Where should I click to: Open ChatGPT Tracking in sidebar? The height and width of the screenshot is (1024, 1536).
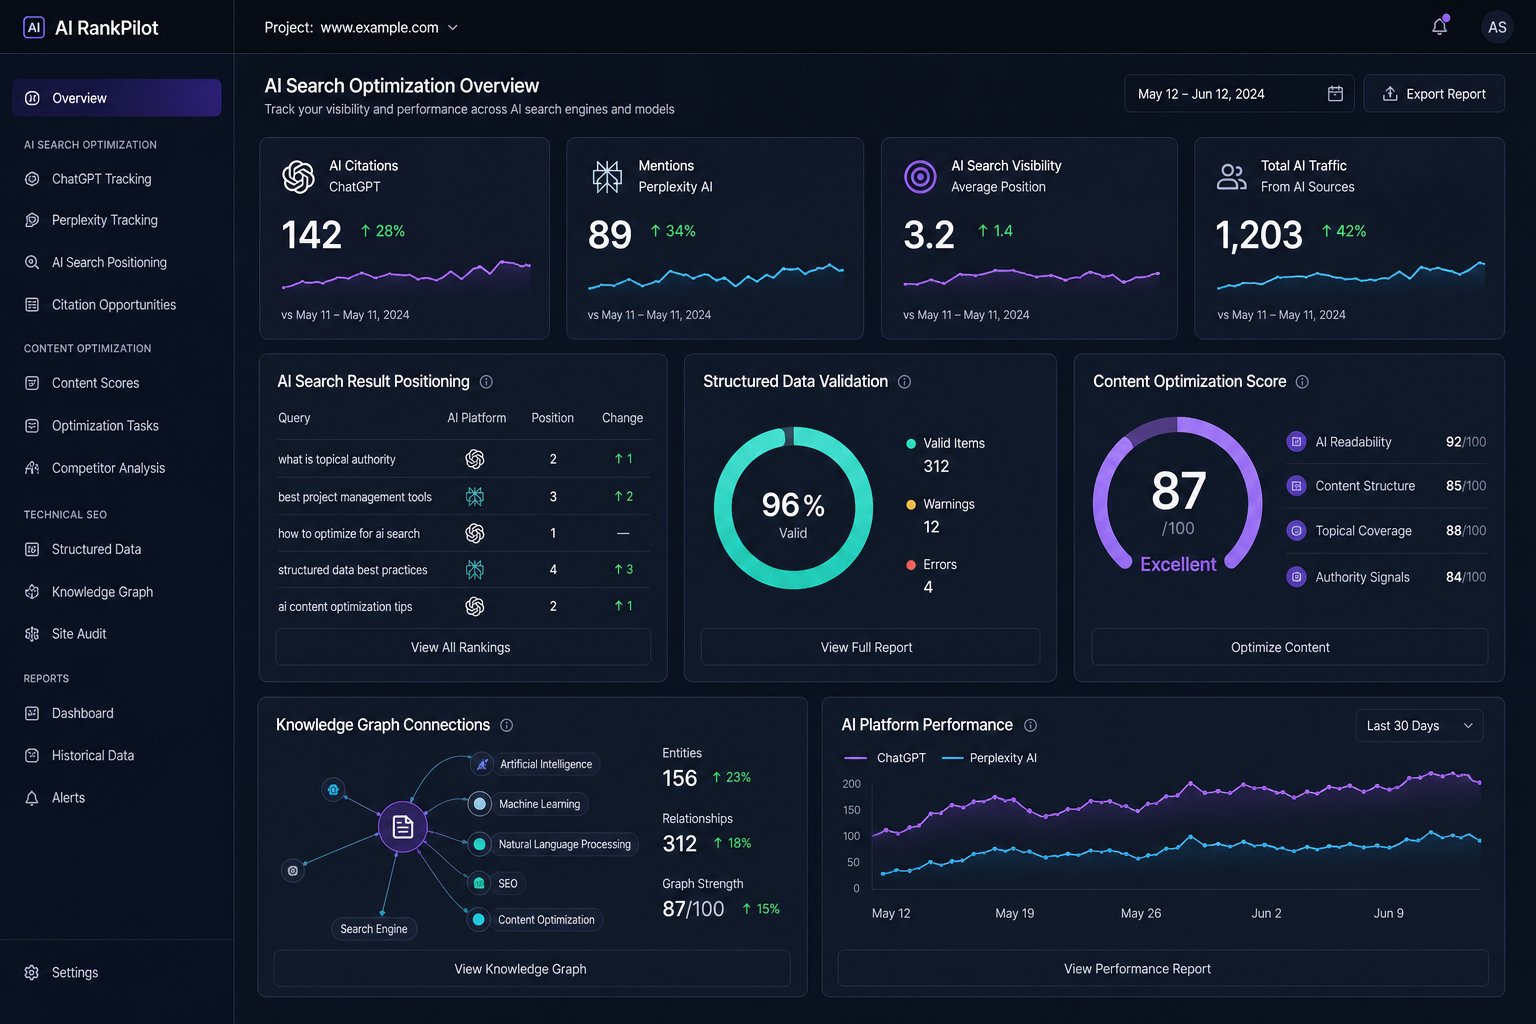(101, 179)
